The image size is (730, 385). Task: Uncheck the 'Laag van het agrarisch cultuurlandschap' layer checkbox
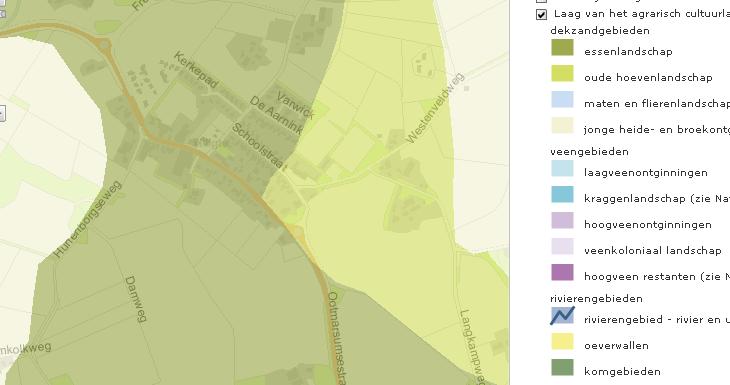[541, 14]
